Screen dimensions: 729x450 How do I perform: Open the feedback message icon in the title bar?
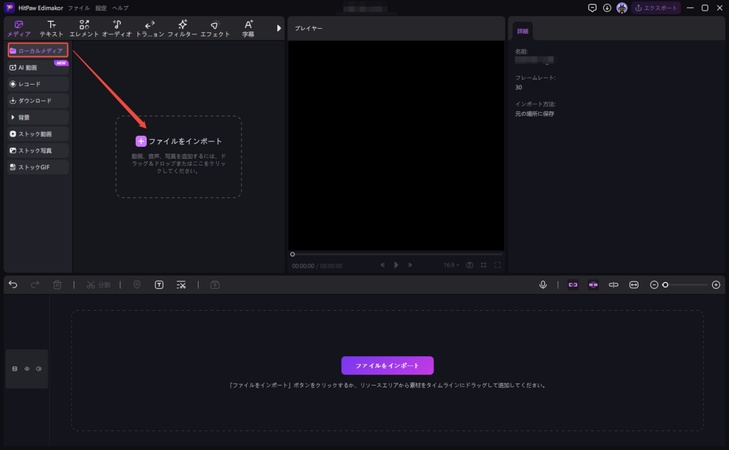592,8
